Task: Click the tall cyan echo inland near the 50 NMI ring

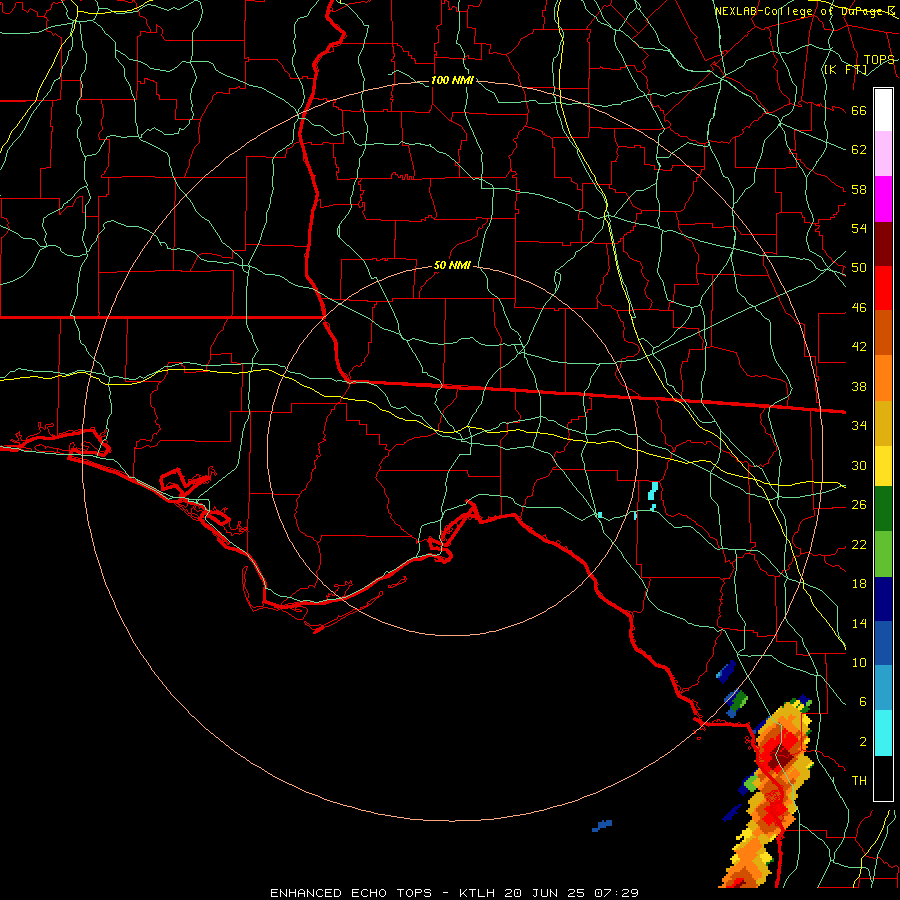Action: pos(653,493)
